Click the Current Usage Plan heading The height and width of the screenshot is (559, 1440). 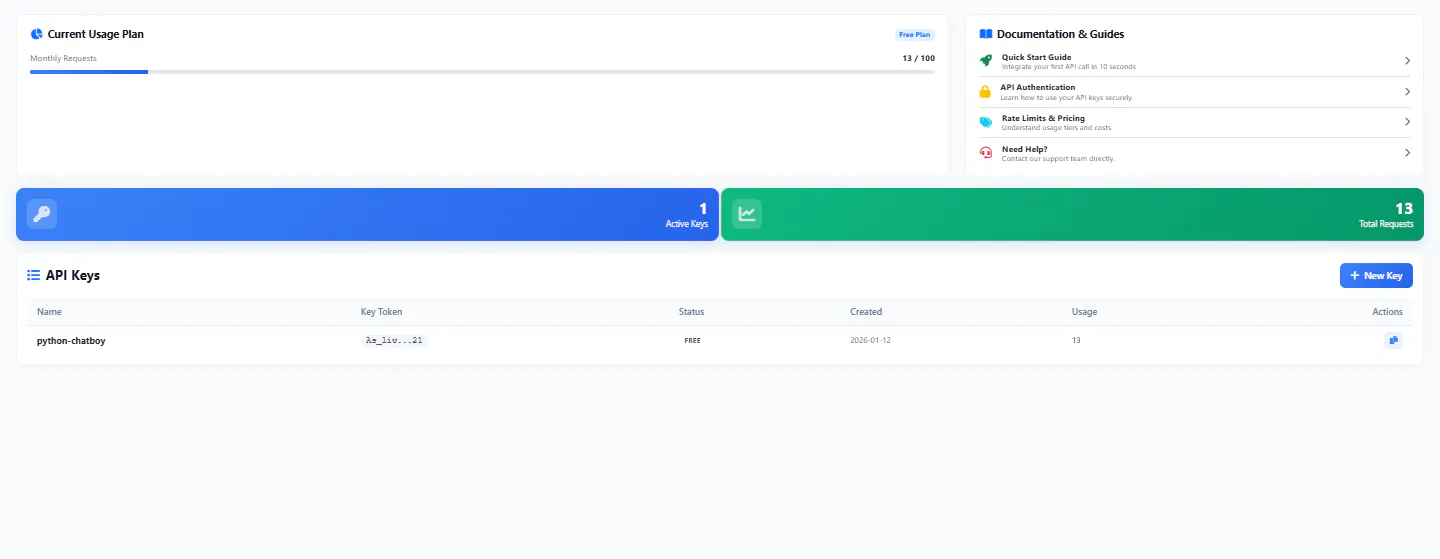coord(96,34)
